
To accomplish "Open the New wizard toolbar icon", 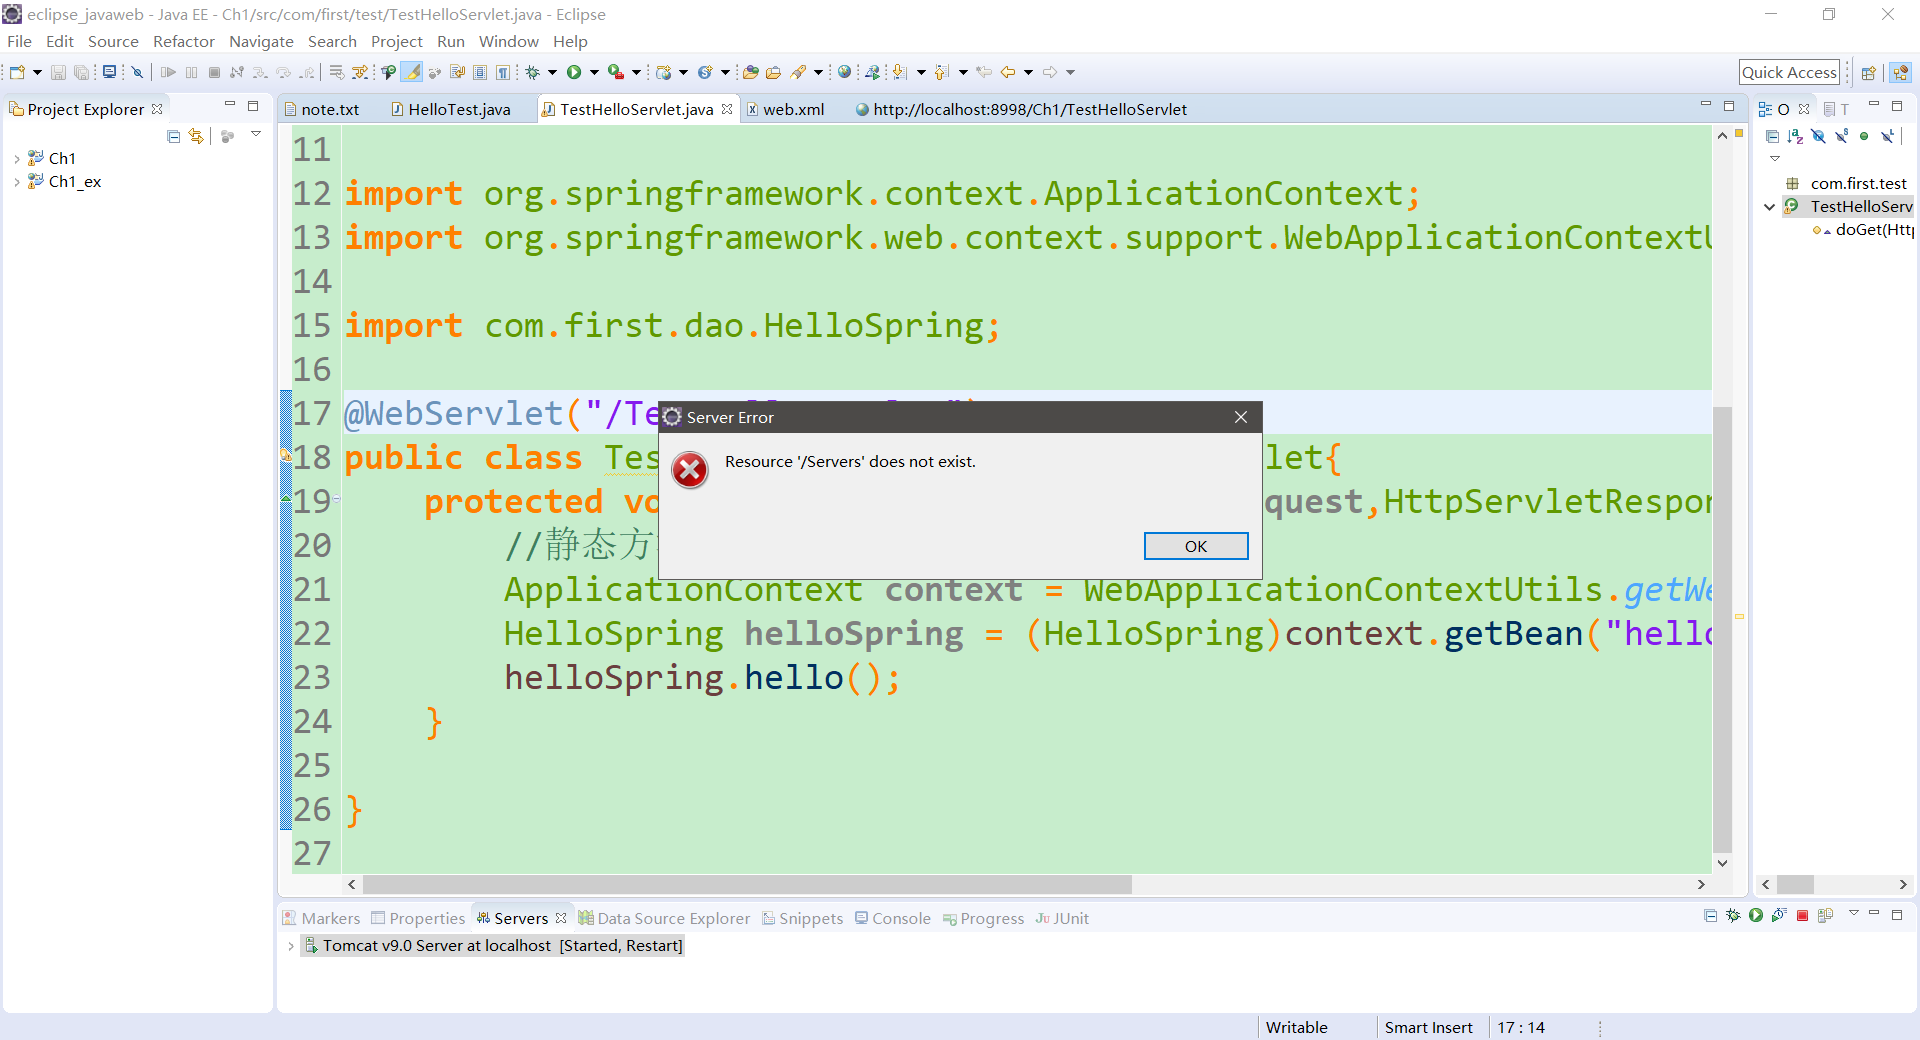I will coord(16,72).
